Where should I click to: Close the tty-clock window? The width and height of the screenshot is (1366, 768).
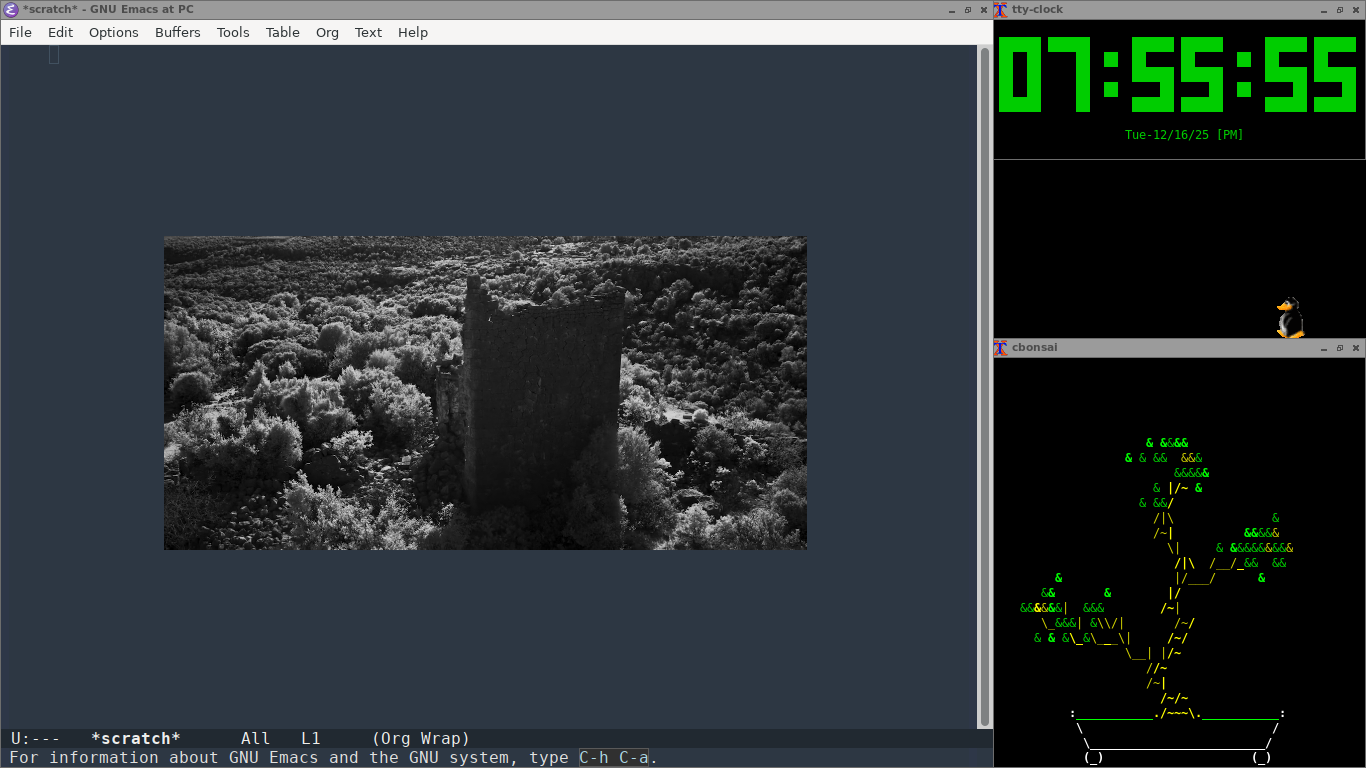tap(1355, 10)
